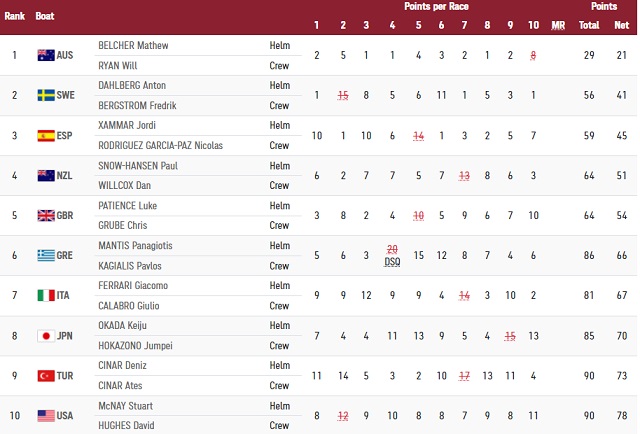Click the Great Britain flag icon
Viewport: 640px width, 434px height.
coord(46,215)
